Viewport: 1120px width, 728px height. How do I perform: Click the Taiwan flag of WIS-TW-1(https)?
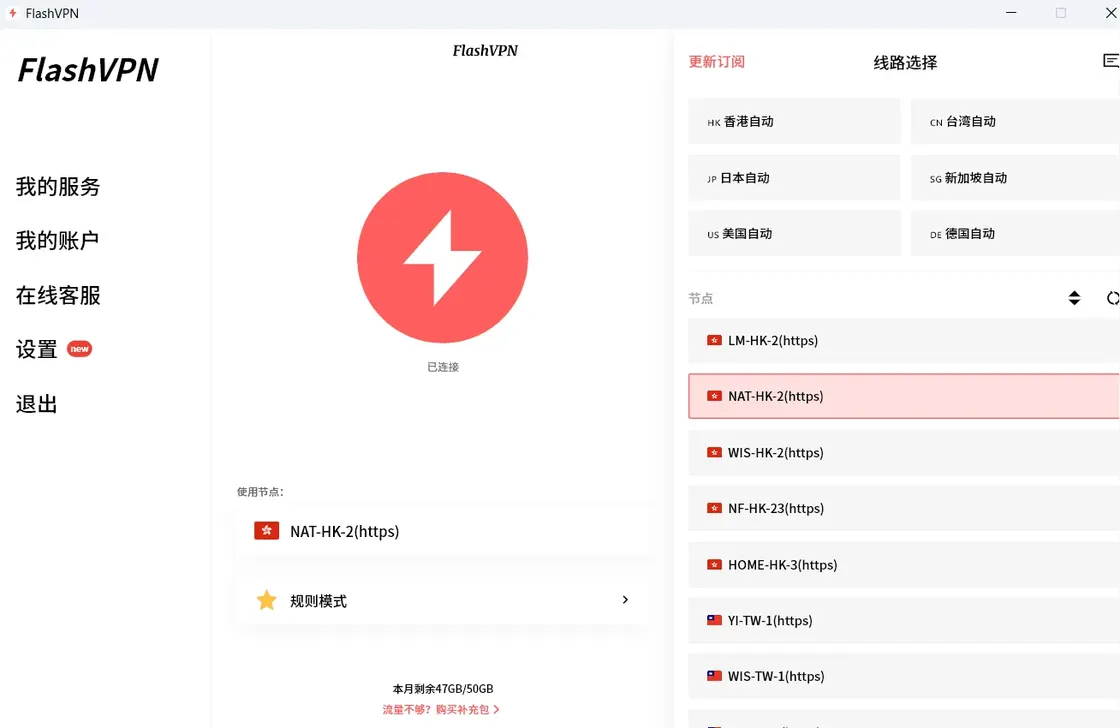[714, 676]
